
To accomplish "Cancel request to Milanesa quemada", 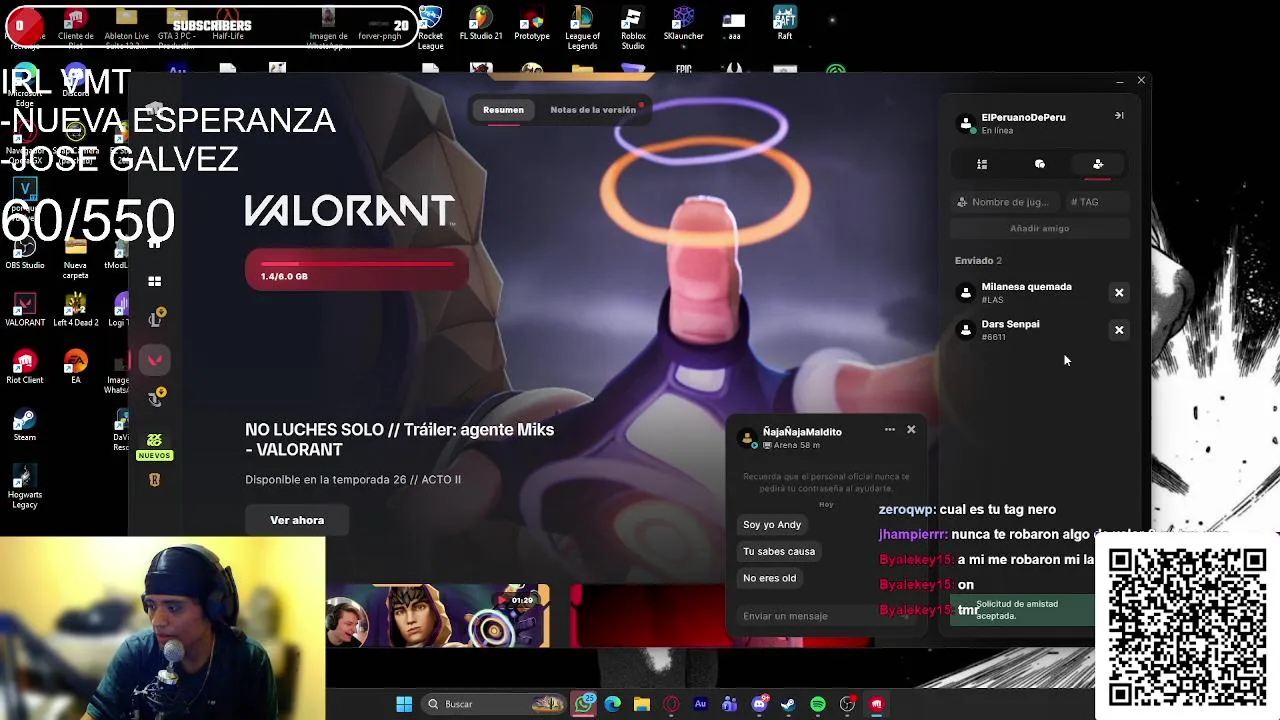I will pyautogui.click(x=1119, y=293).
